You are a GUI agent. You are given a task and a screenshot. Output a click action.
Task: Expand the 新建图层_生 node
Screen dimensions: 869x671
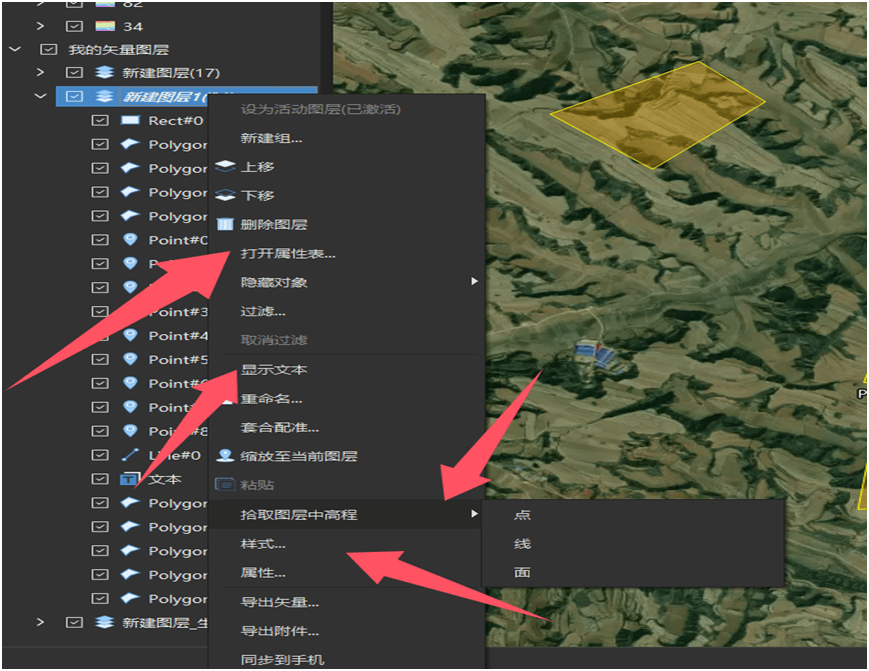pyautogui.click(x=40, y=622)
